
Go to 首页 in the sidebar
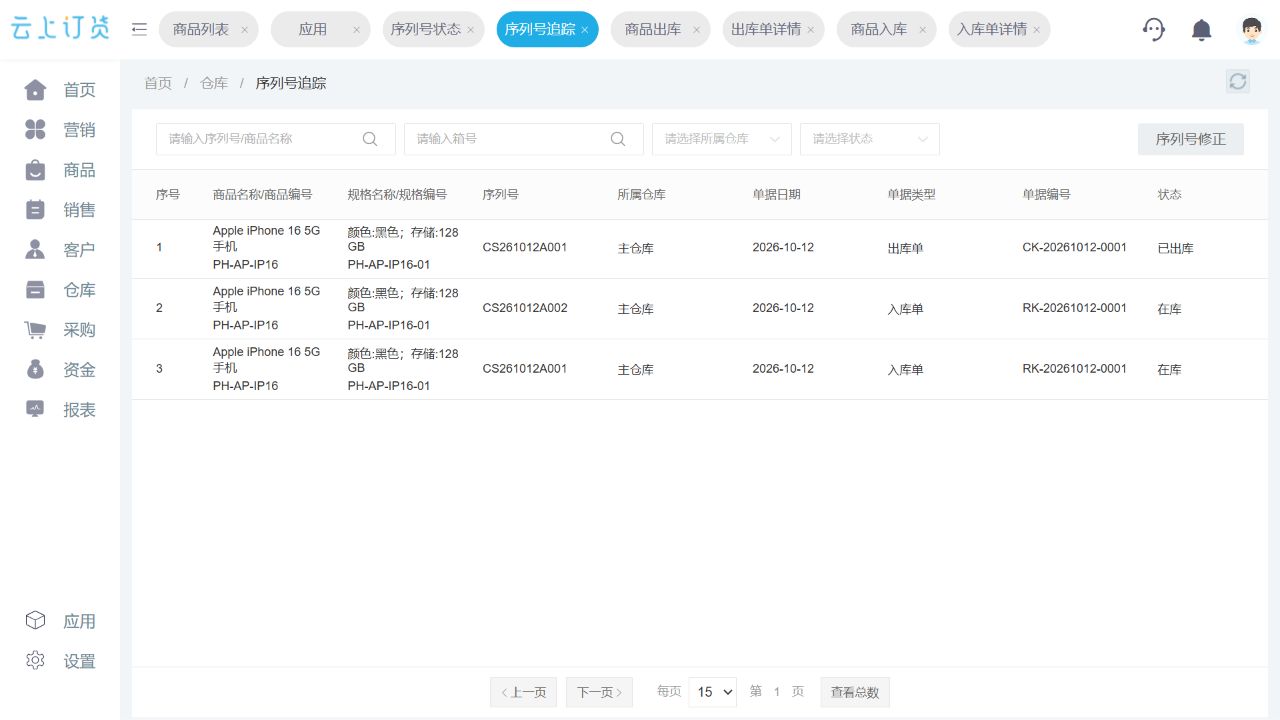coord(60,90)
